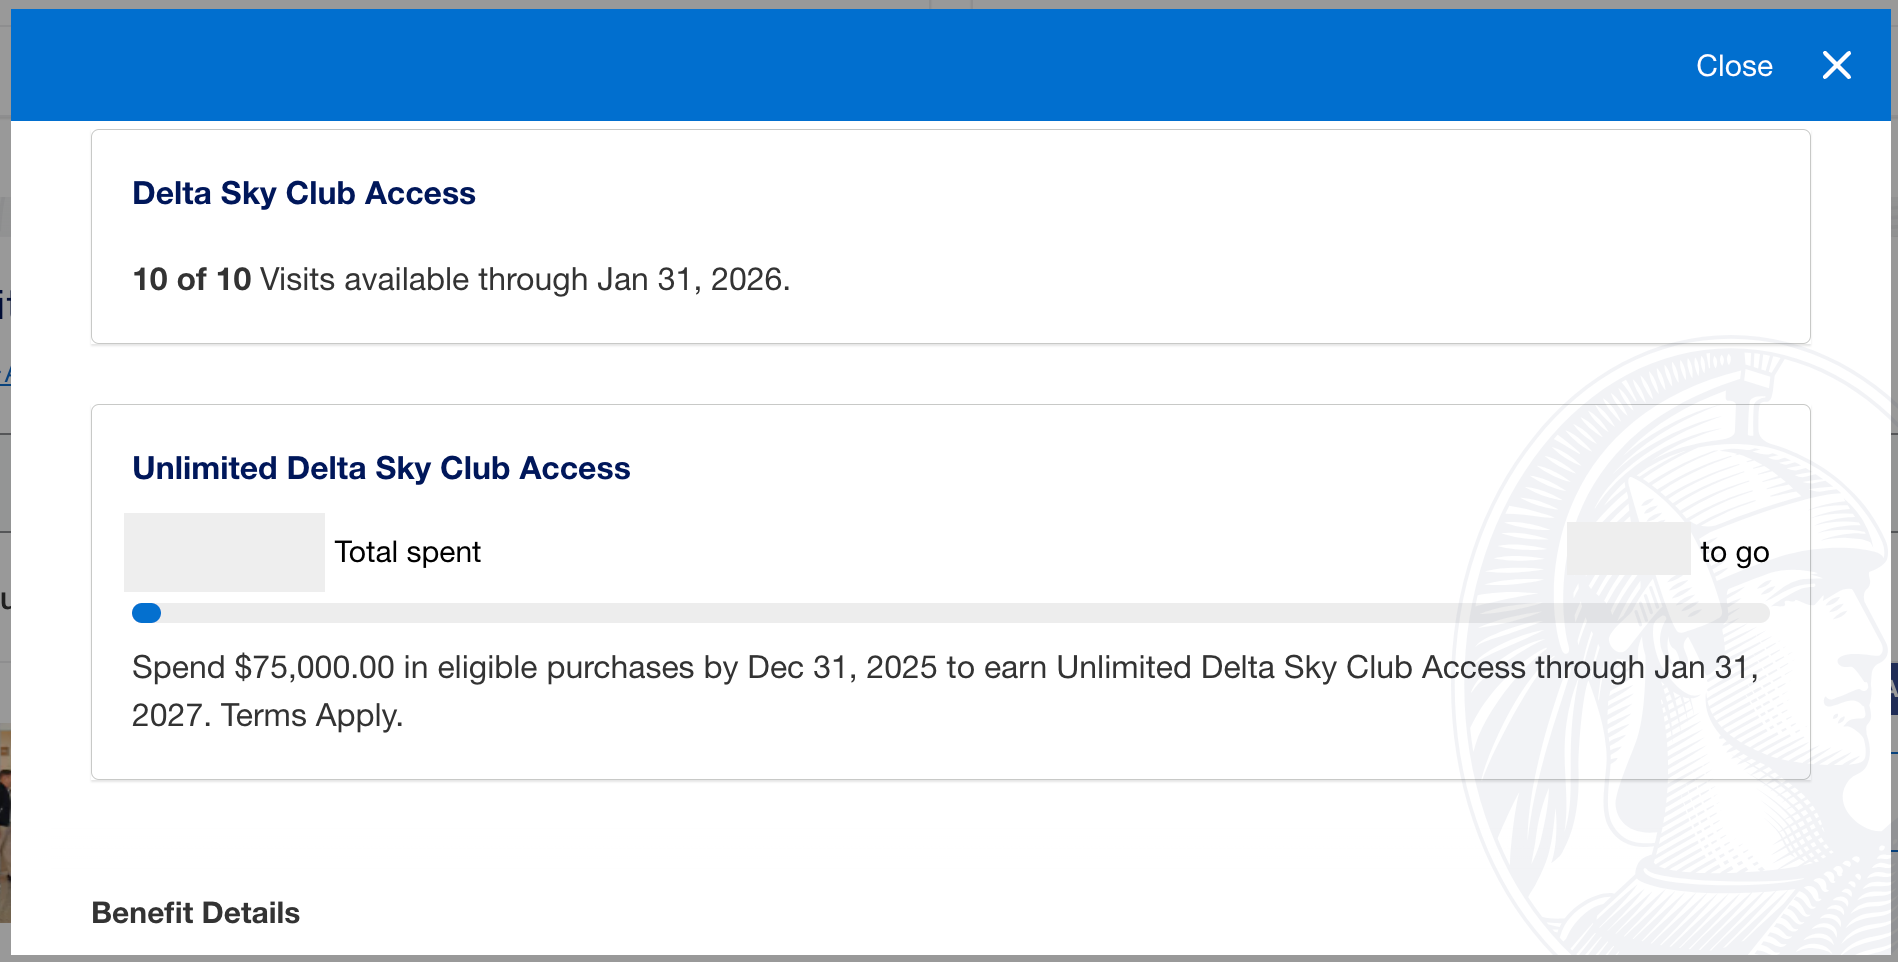Click the Close button in the blue header
This screenshot has width=1898, height=962.
[x=1733, y=65]
